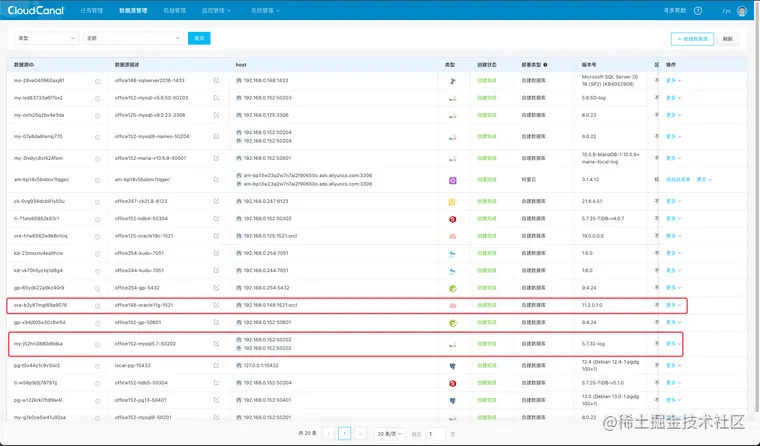Click seek help link in header
The width and height of the screenshot is (760, 446).
(x=675, y=11)
